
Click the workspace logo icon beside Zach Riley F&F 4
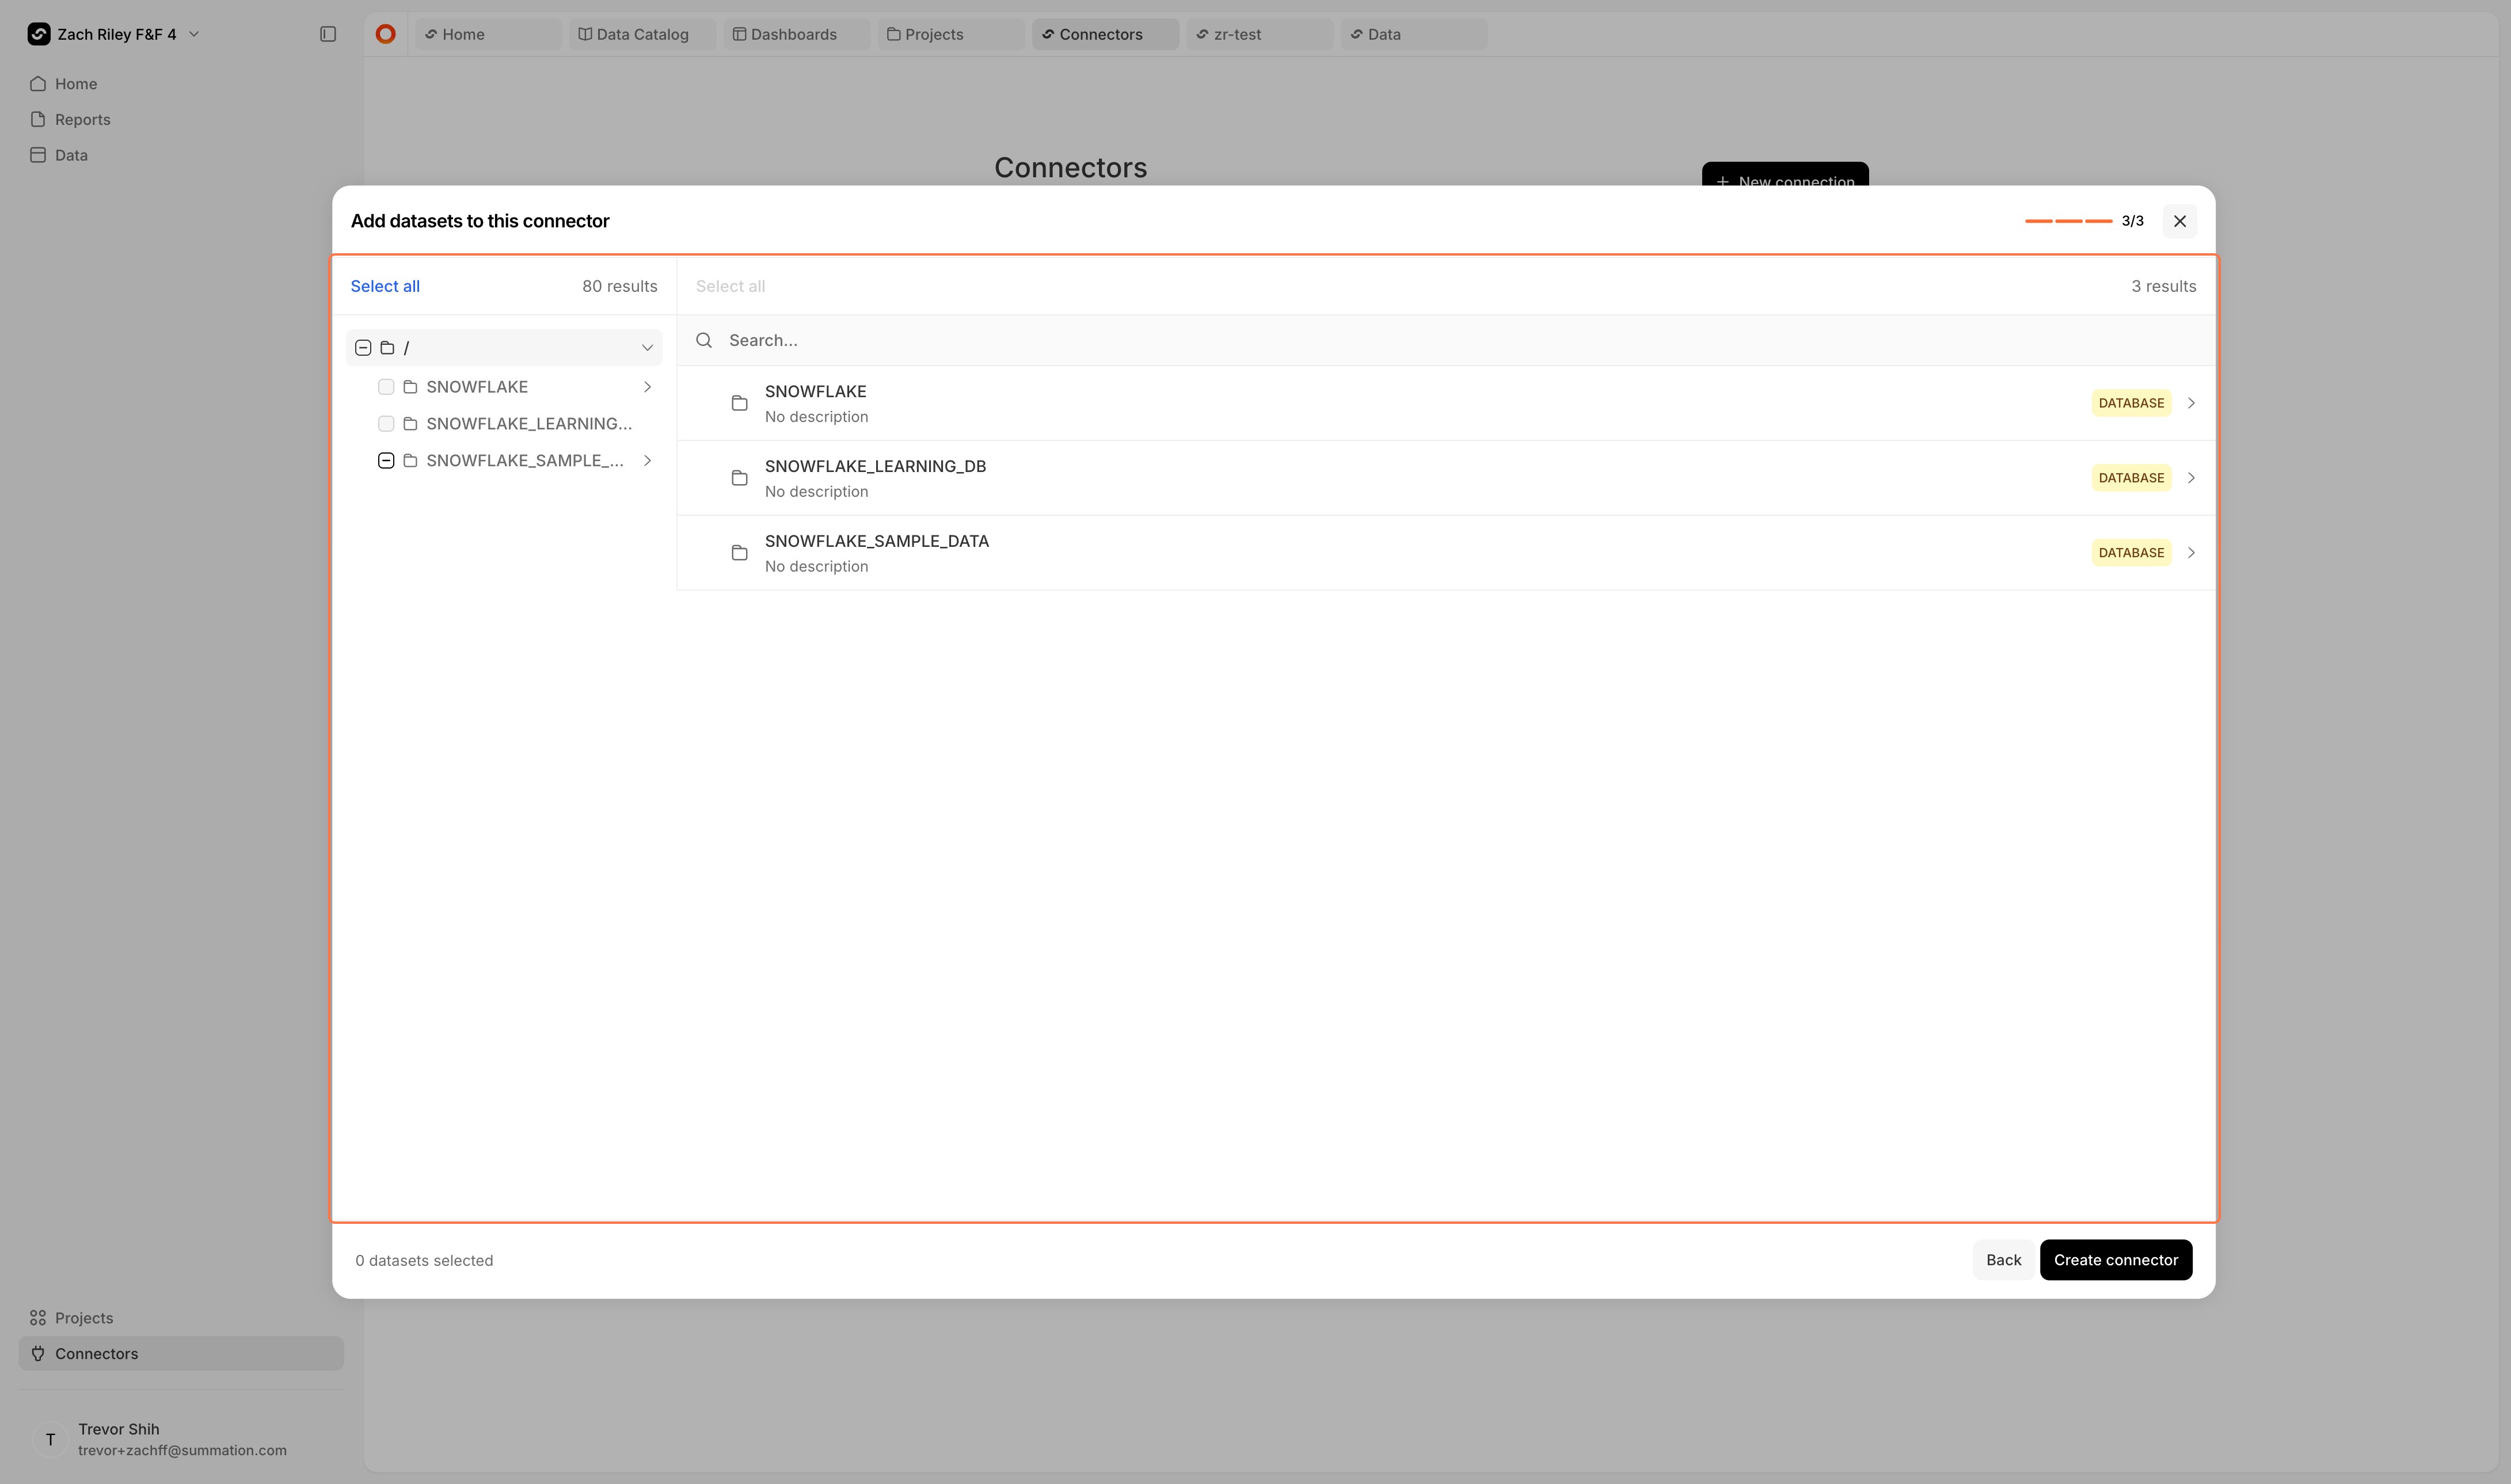point(39,34)
